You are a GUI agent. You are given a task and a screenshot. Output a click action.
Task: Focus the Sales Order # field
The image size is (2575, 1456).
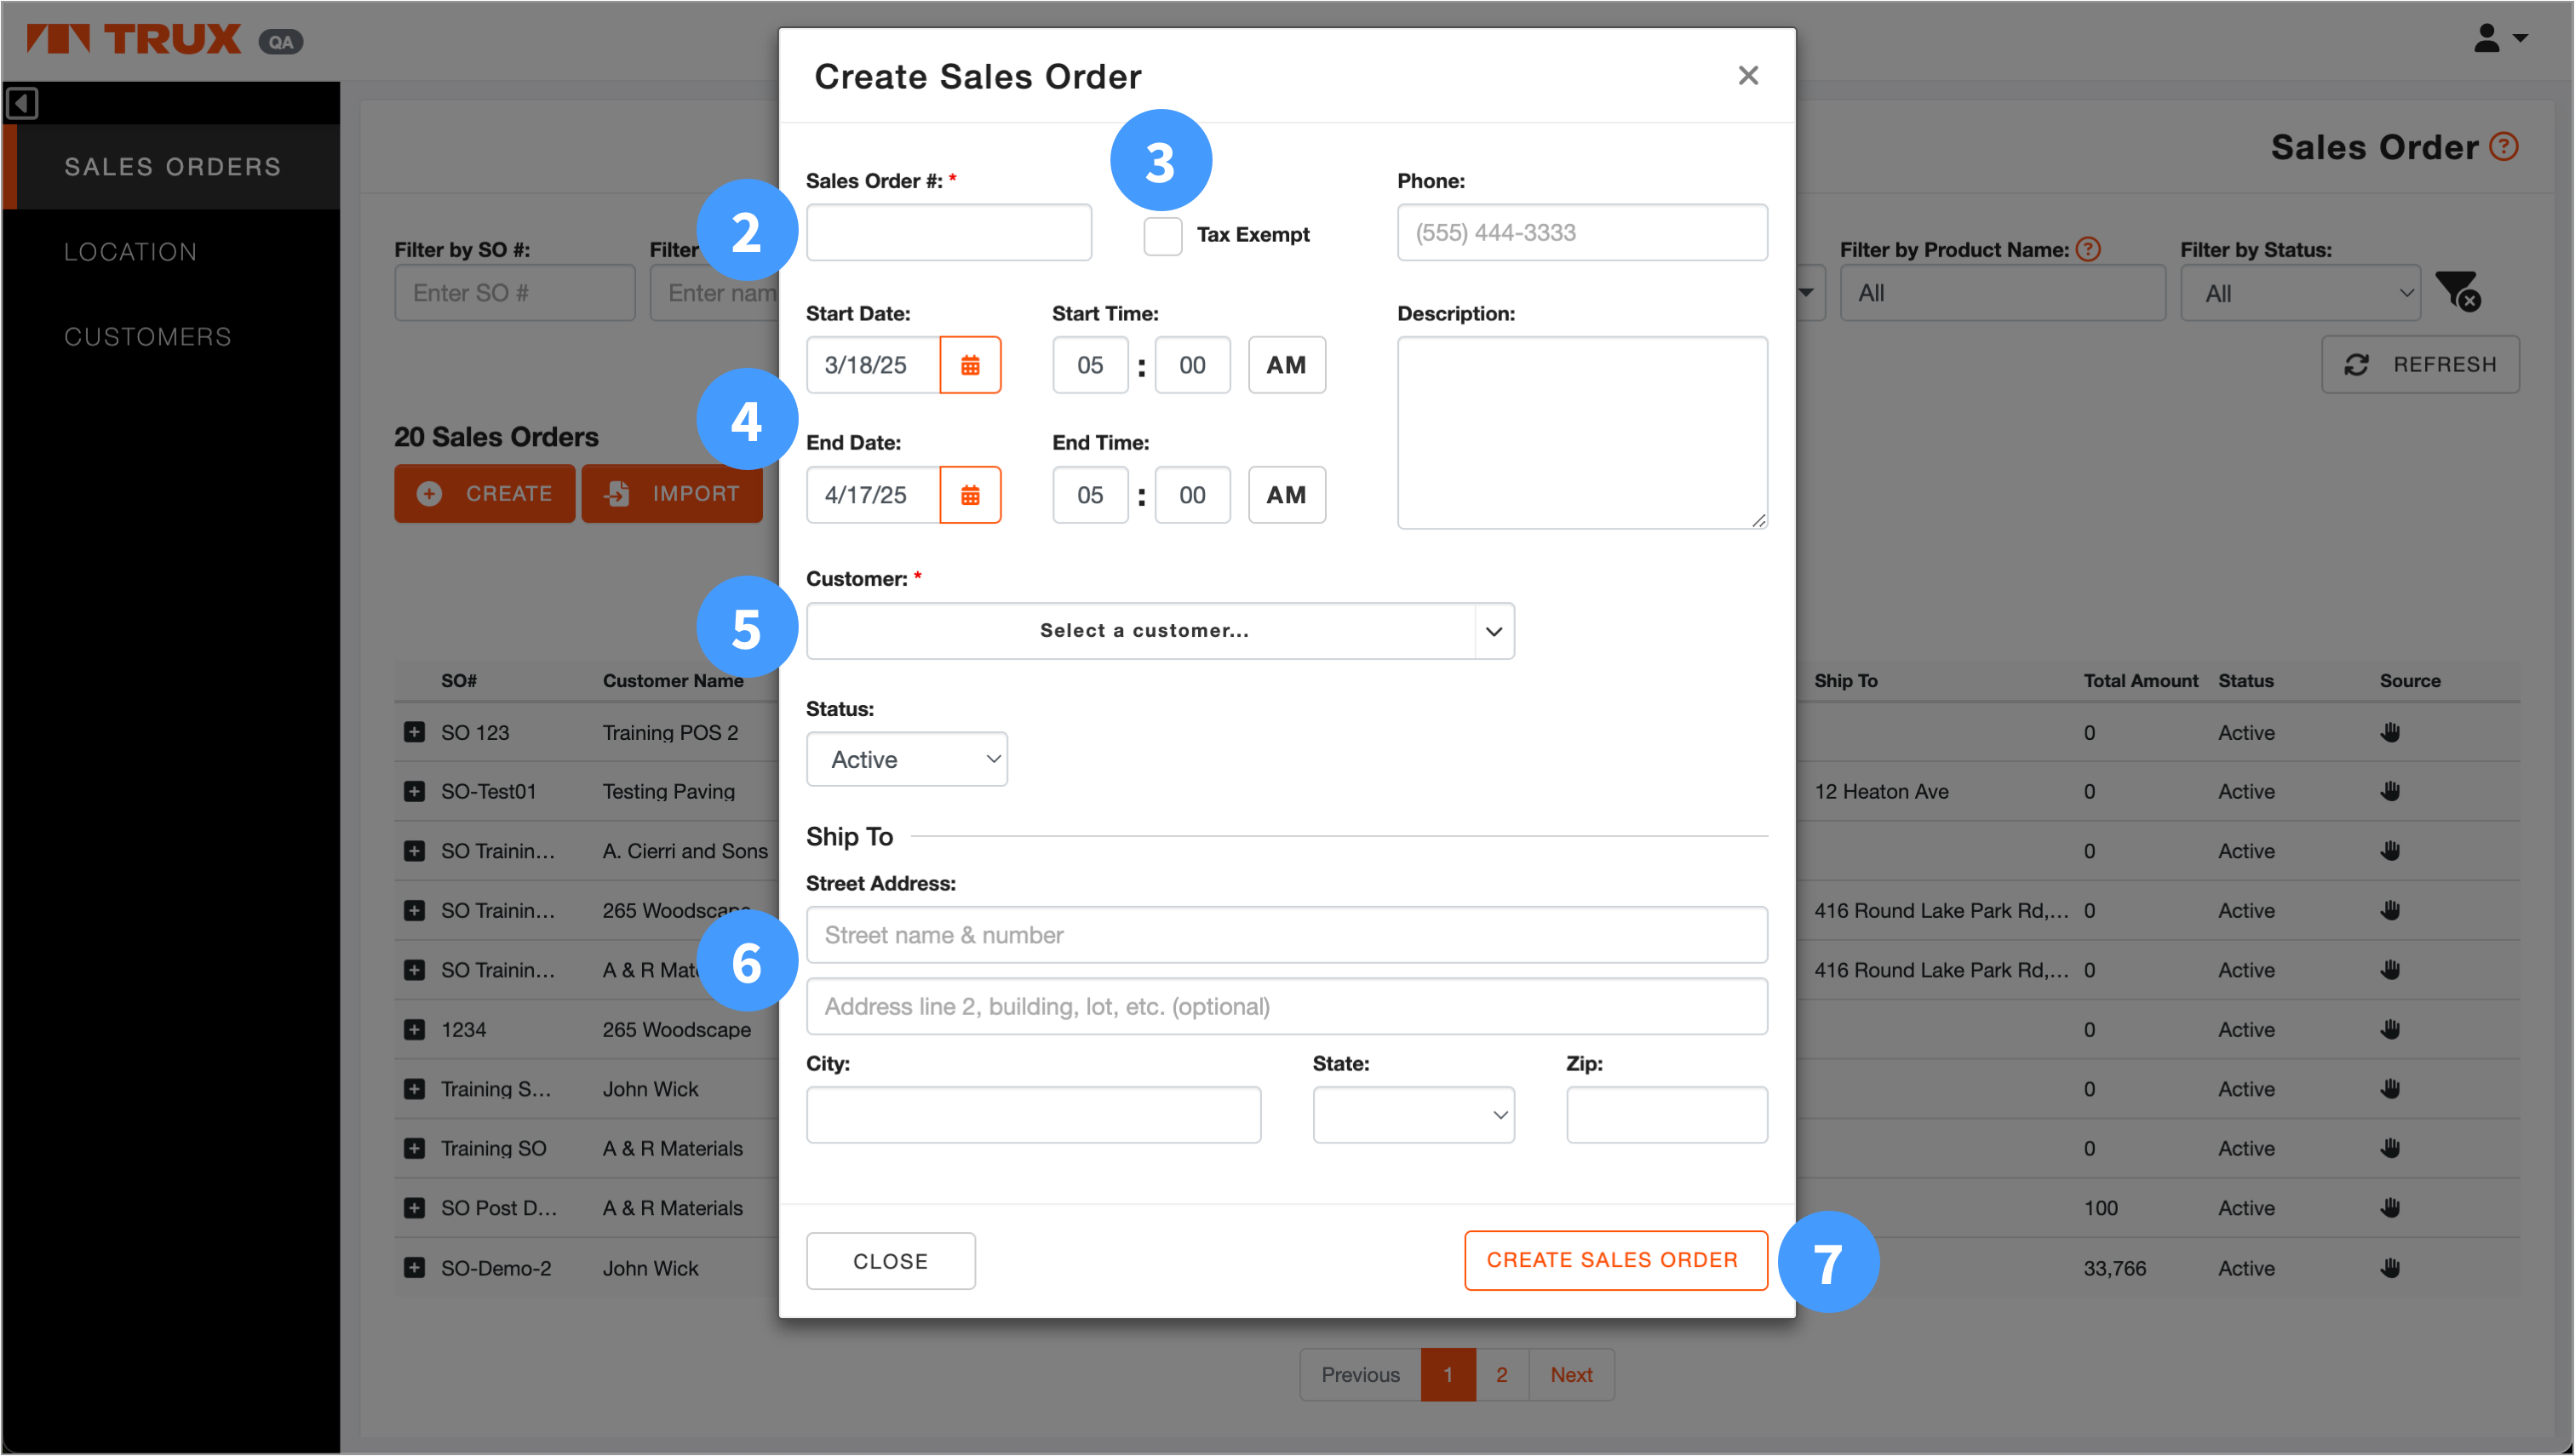949,233
